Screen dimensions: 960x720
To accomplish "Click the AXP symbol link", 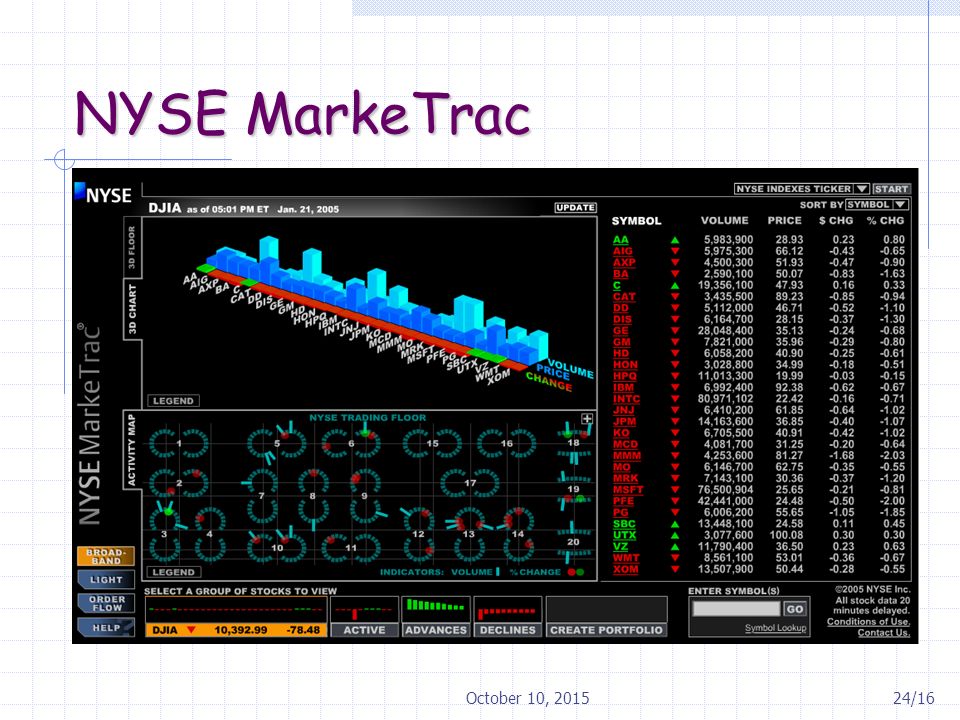I will click(x=624, y=263).
